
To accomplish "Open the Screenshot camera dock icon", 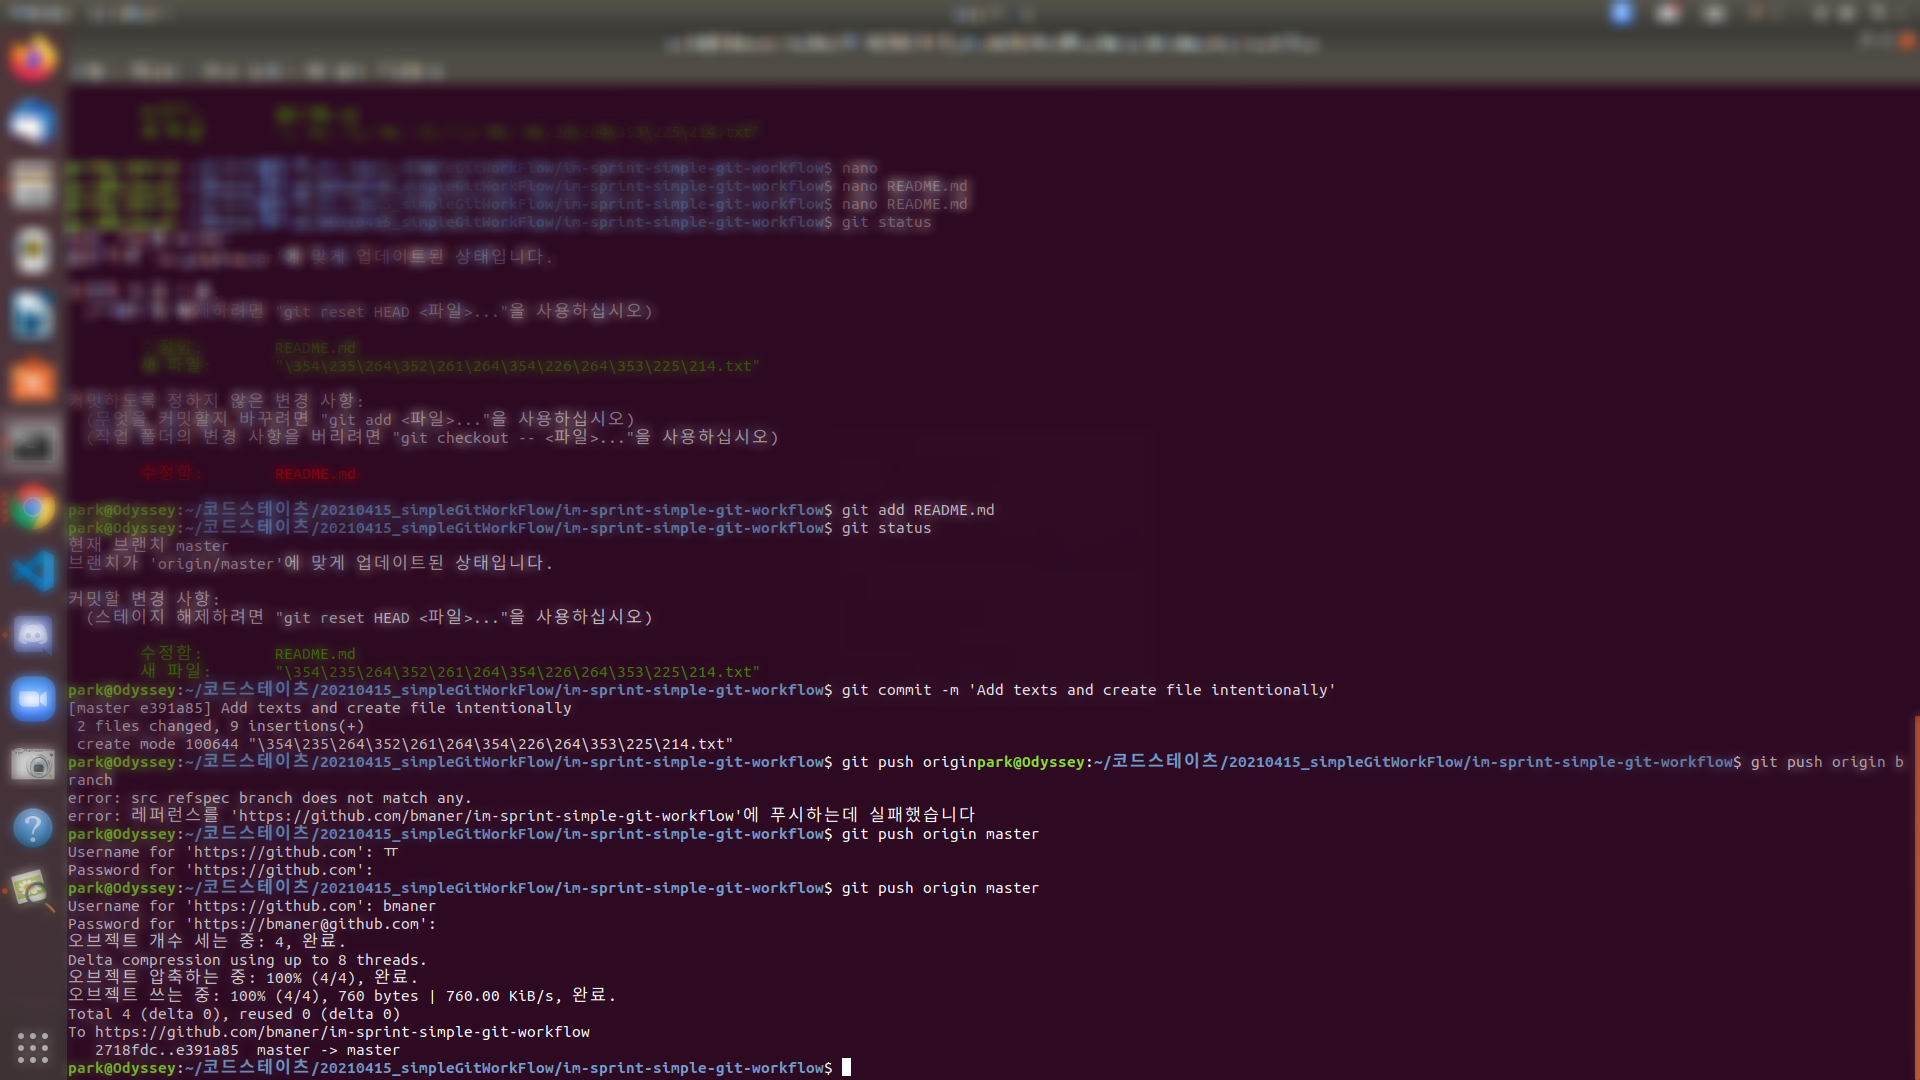I will tap(33, 764).
